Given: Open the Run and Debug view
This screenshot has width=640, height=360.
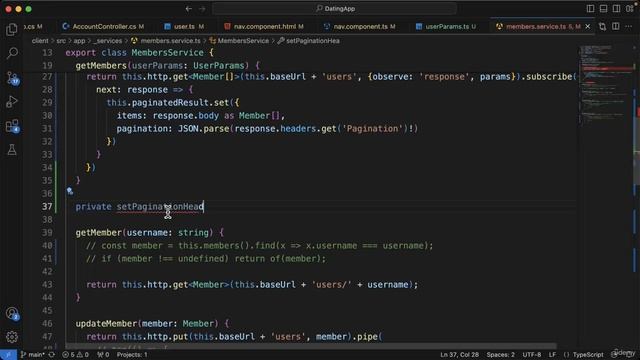Looking at the screenshot, I should (x=12, y=102).
